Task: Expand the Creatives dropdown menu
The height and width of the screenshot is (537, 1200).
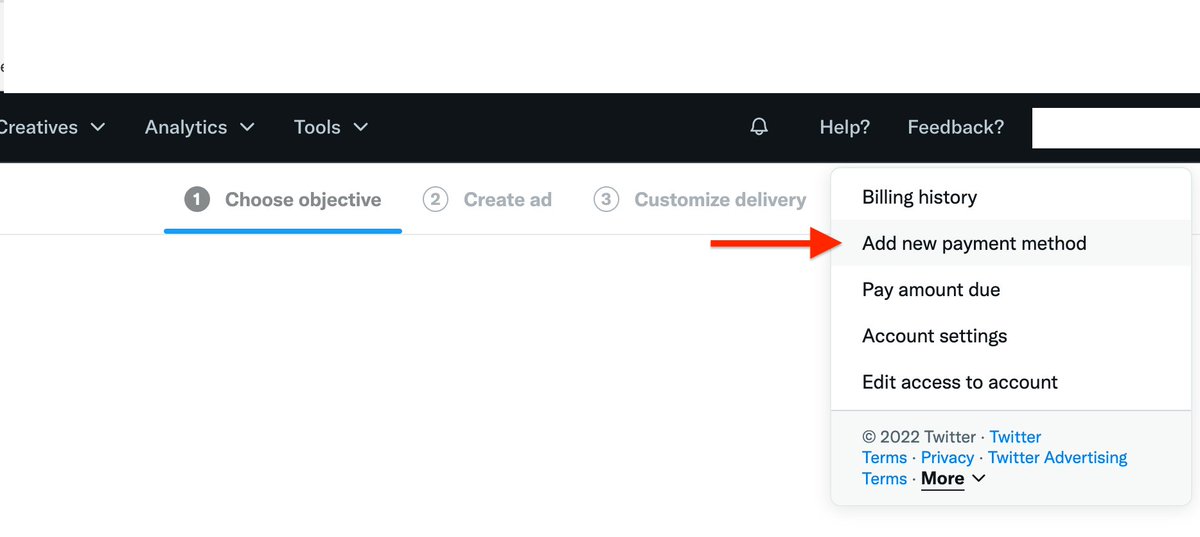Action: [x=52, y=127]
